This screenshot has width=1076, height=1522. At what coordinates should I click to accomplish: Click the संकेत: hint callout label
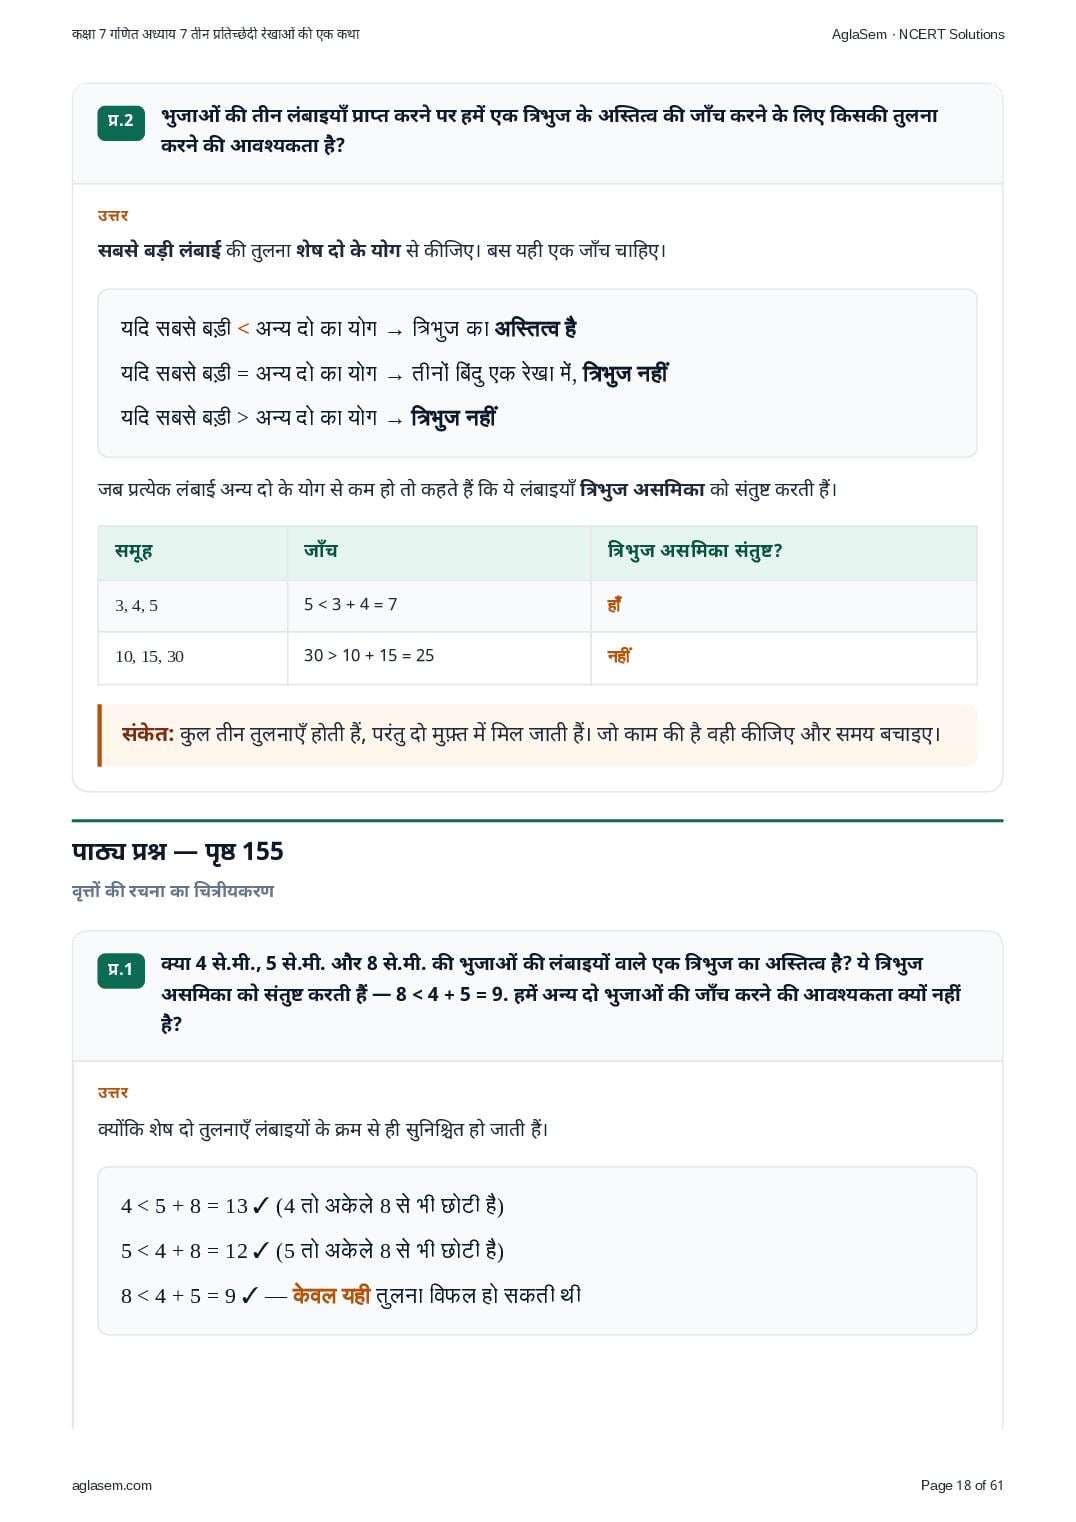(x=148, y=734)
